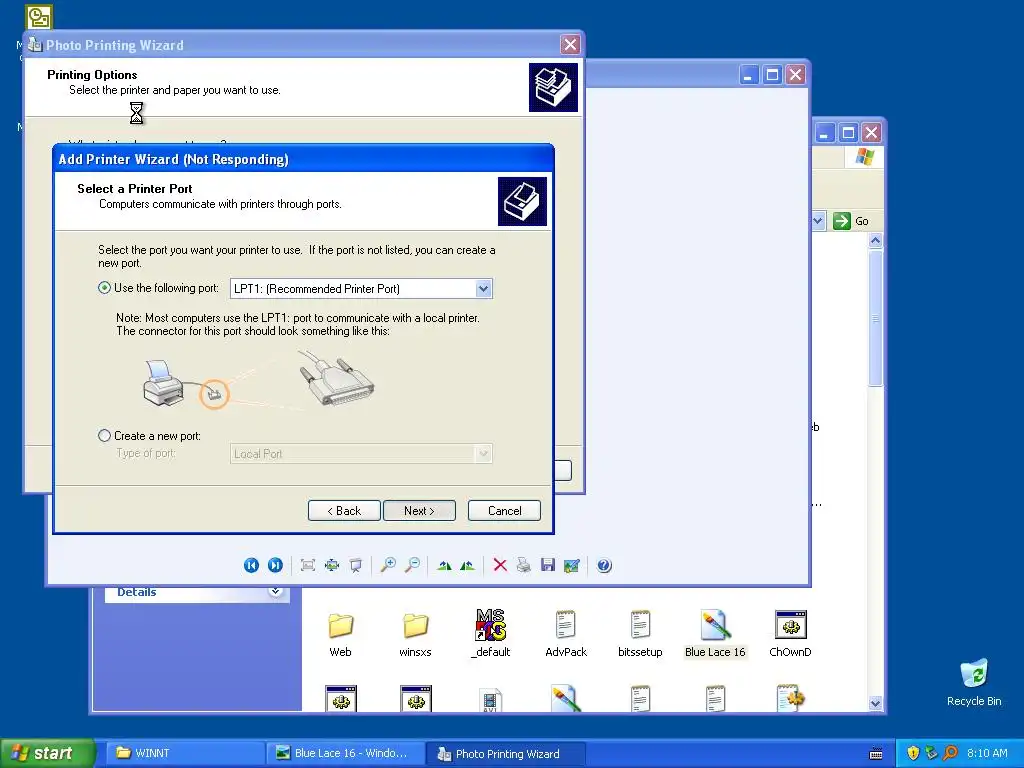This screenshot has width=1024, height=768.
Task: Select 'Create a new port' radio button
Action: coord(104,436)
